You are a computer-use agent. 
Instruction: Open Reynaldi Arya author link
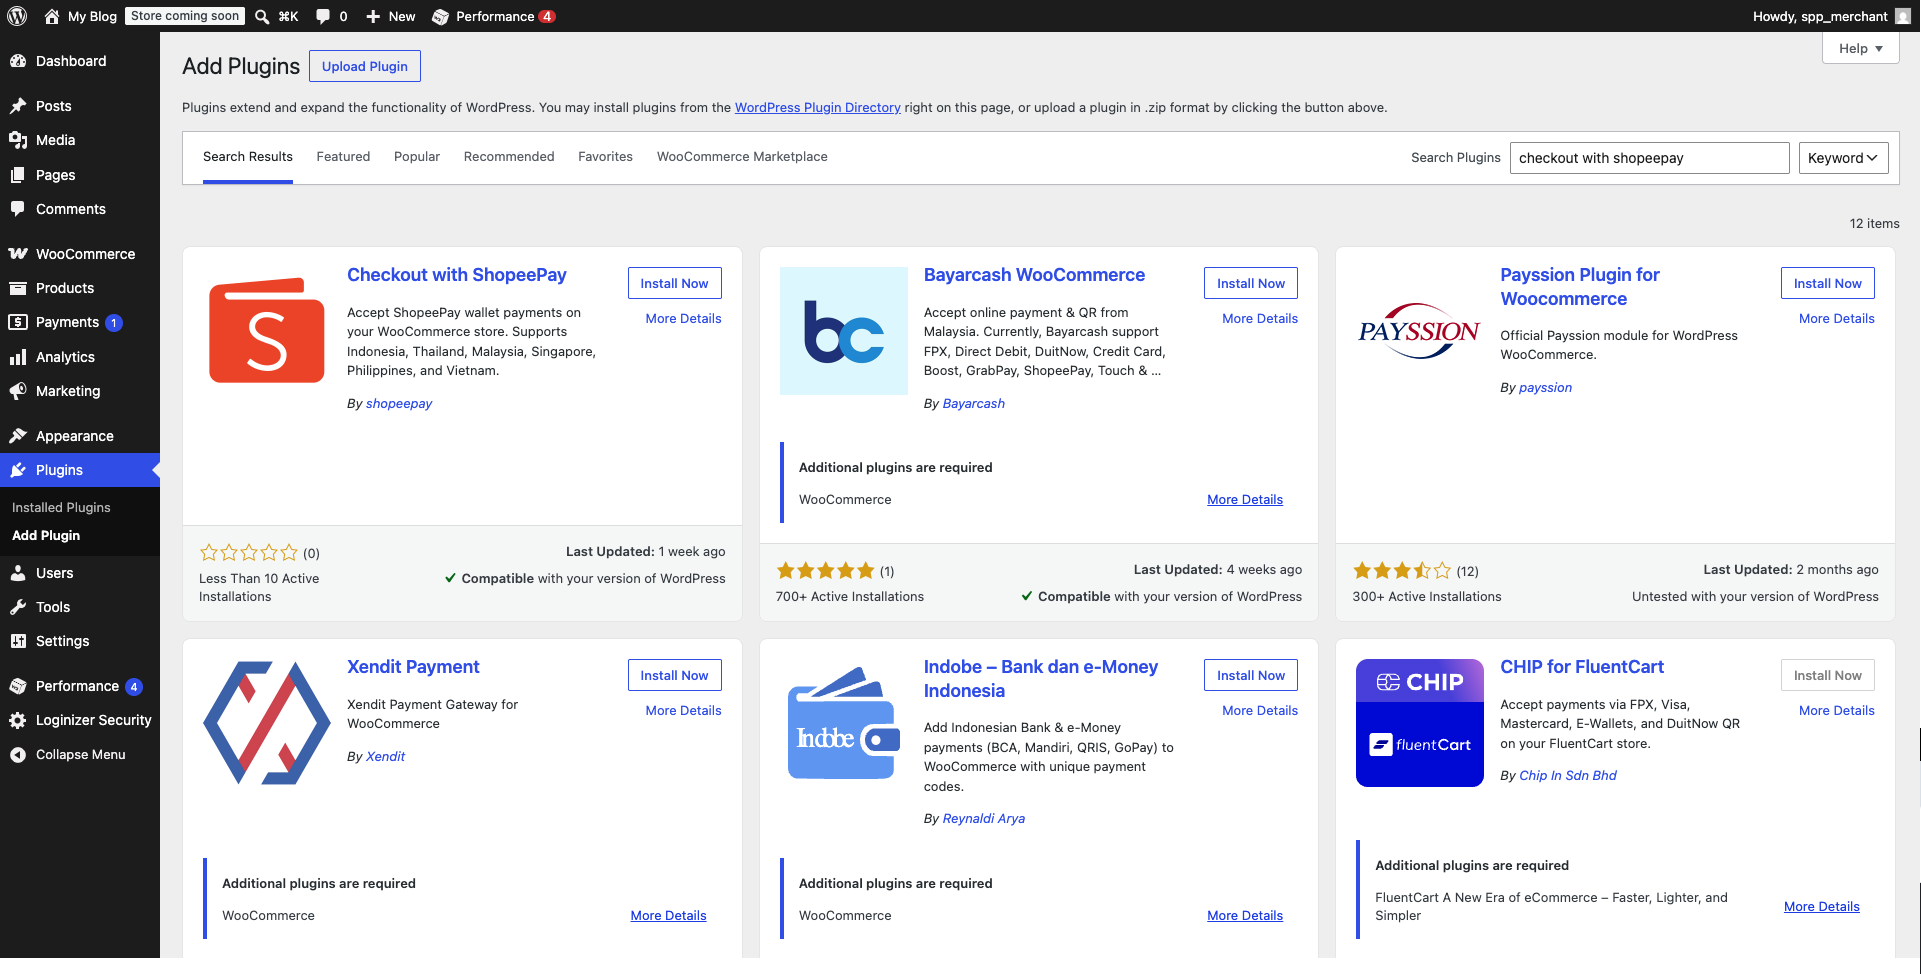click(x=984, y=819)
